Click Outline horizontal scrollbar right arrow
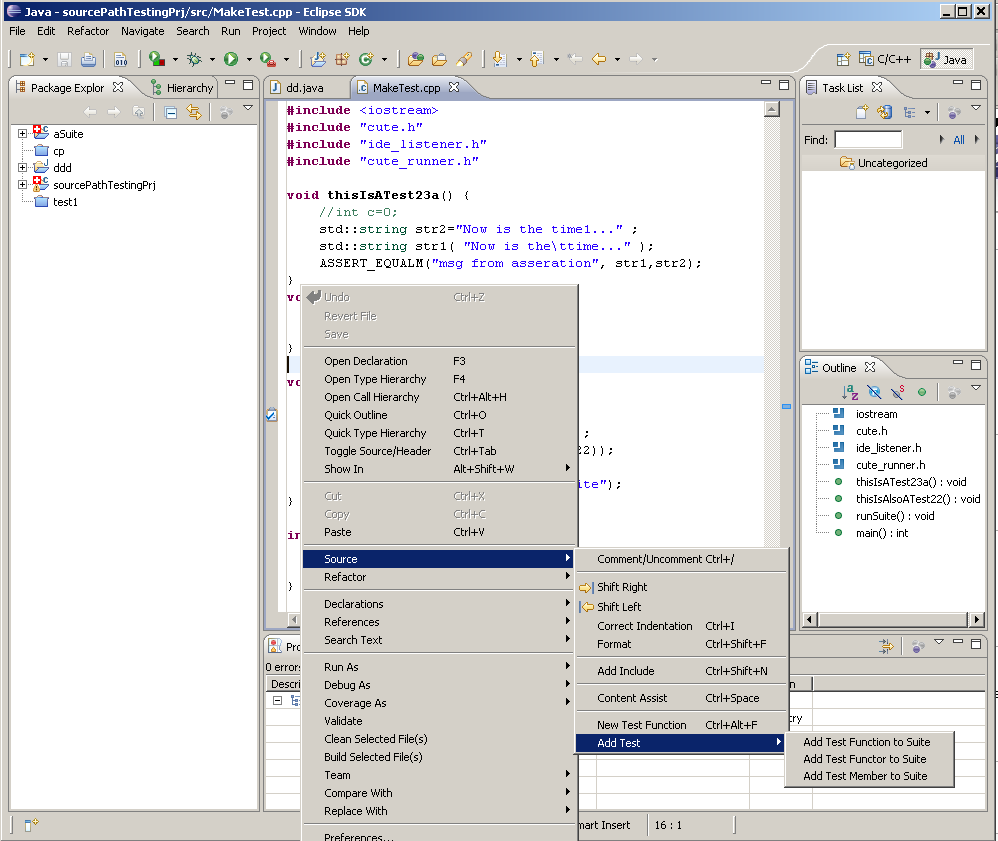 (x=976, y=619)
